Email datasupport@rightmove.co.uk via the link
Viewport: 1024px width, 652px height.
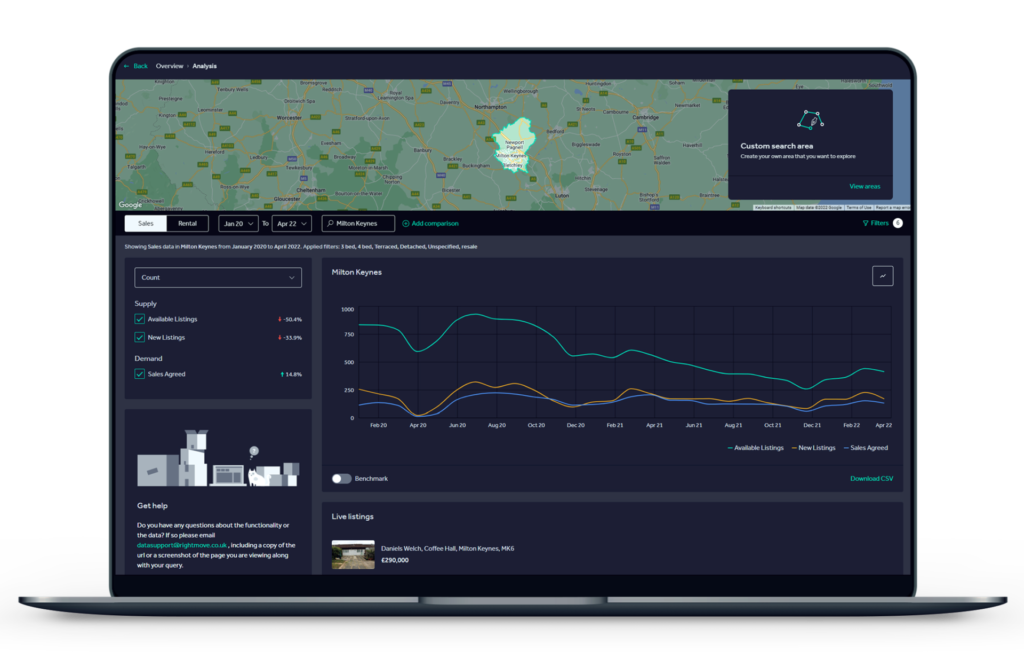(x=182, y=546)
